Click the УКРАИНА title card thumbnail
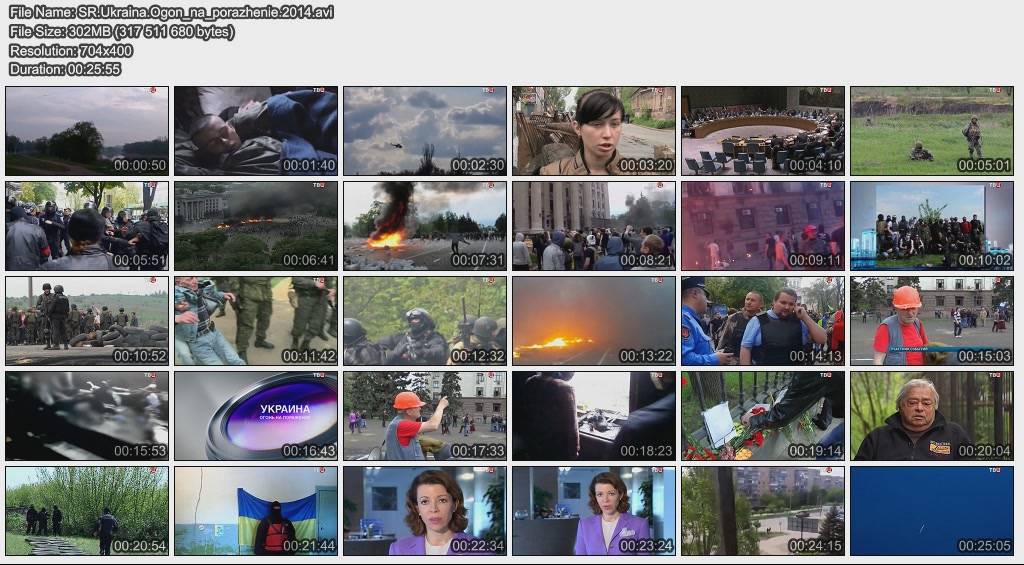This screenshot has width=1024, height=565. (256, 416)
